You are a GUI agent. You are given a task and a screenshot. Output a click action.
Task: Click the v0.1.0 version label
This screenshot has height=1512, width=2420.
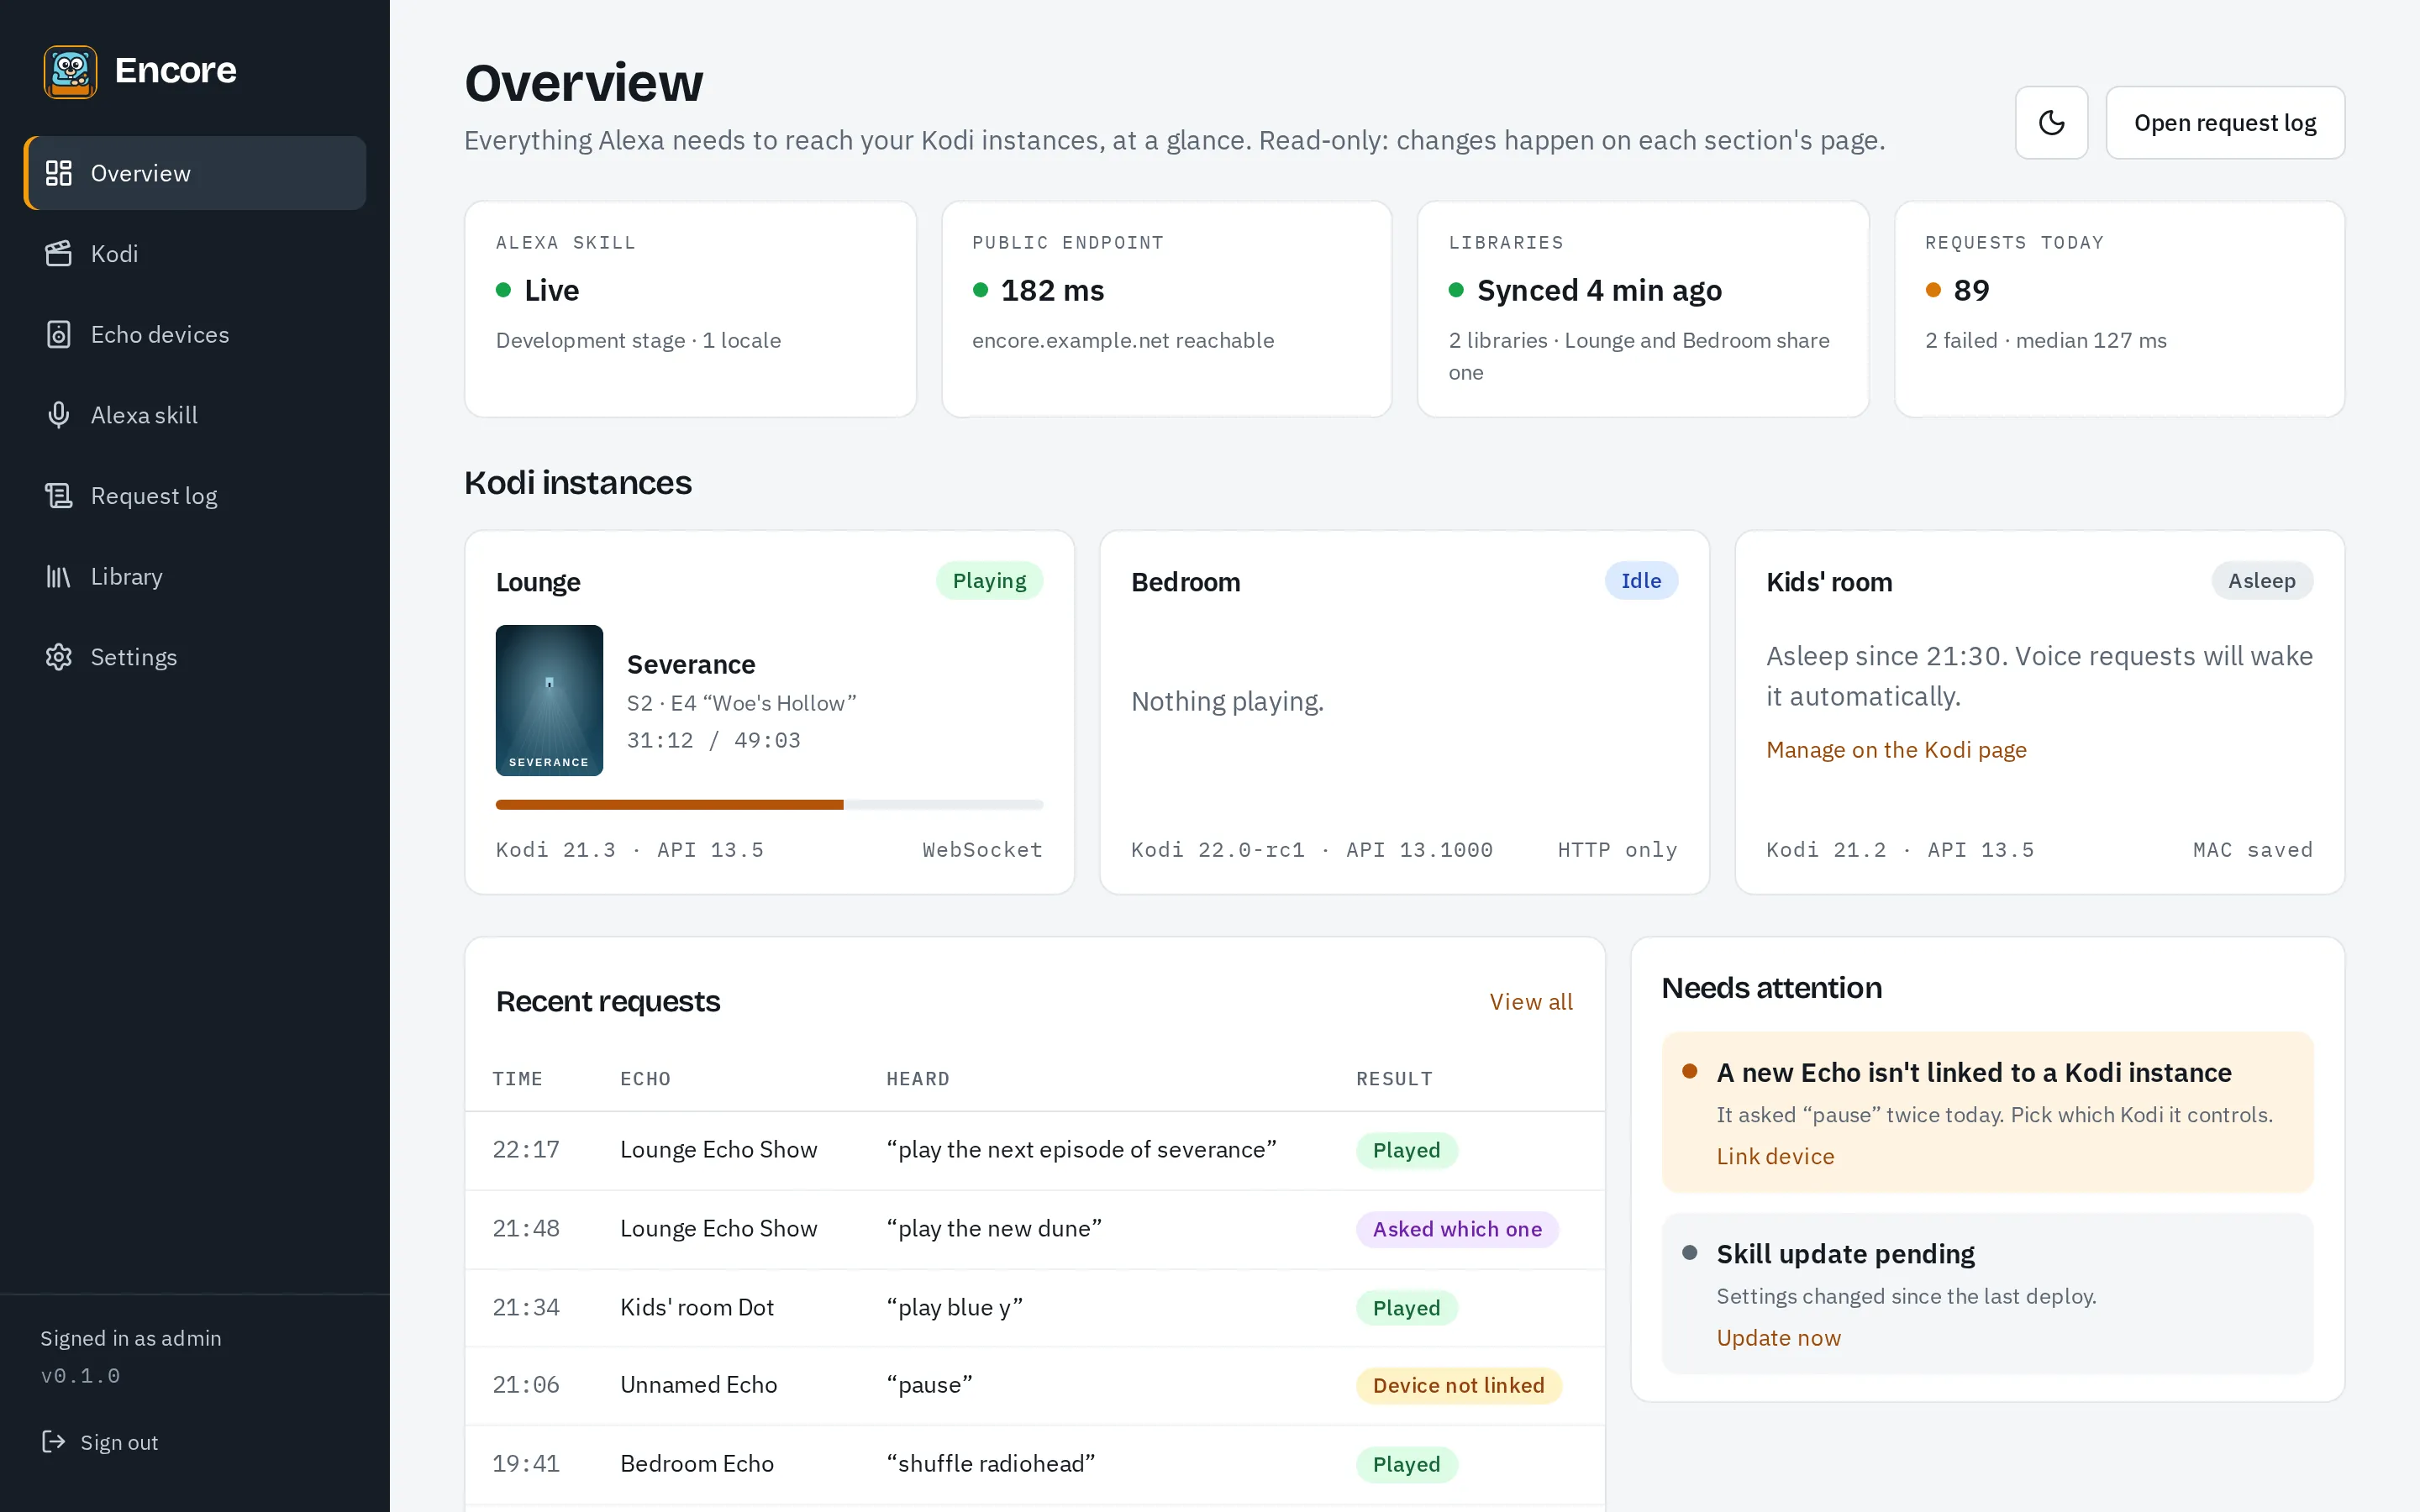[80, 1376]
